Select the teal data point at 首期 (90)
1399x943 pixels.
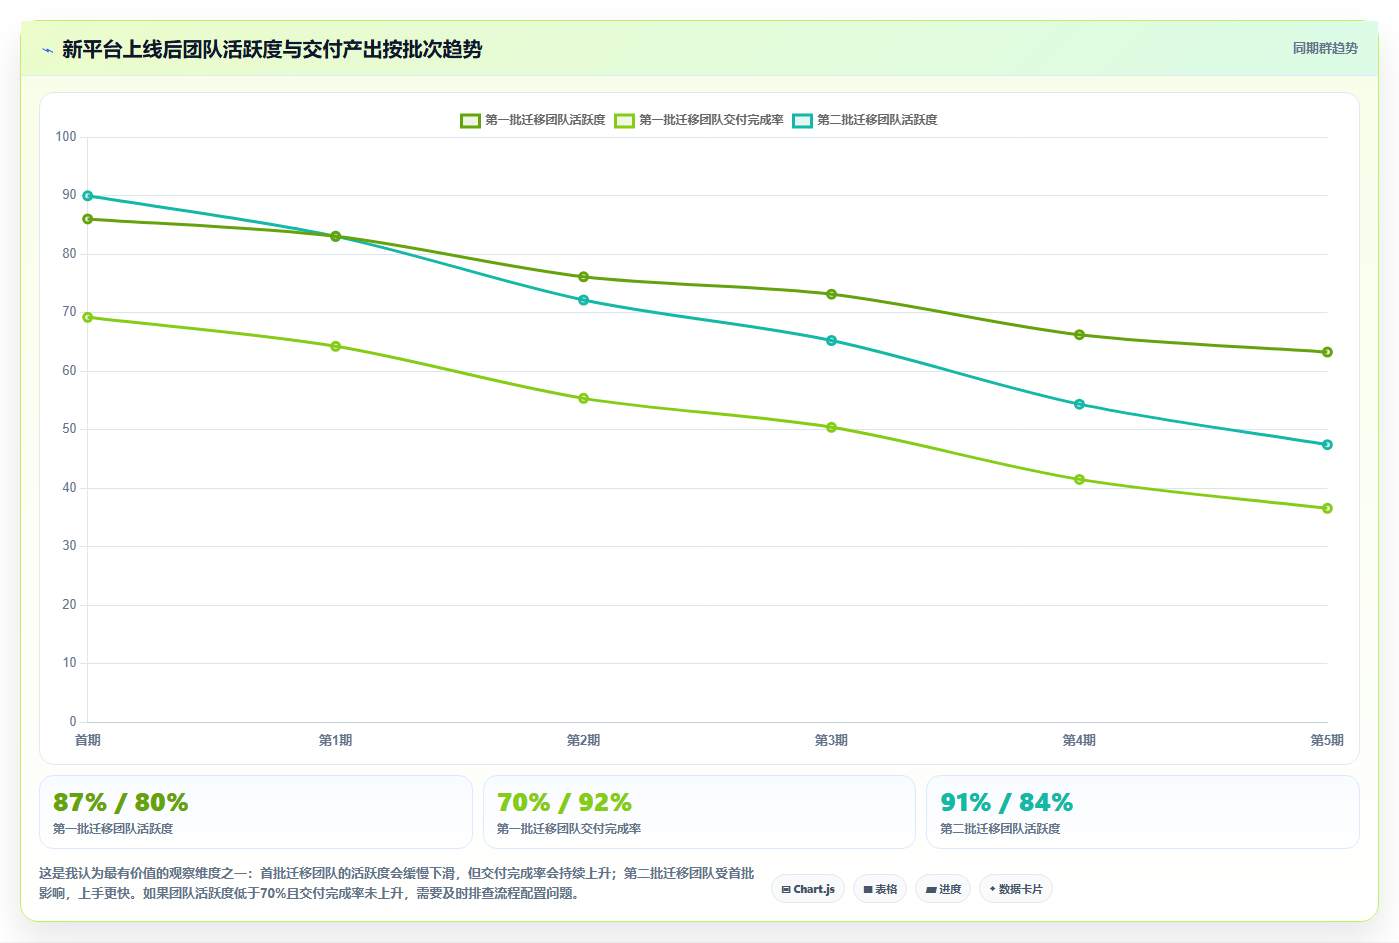tap(88, 196)
